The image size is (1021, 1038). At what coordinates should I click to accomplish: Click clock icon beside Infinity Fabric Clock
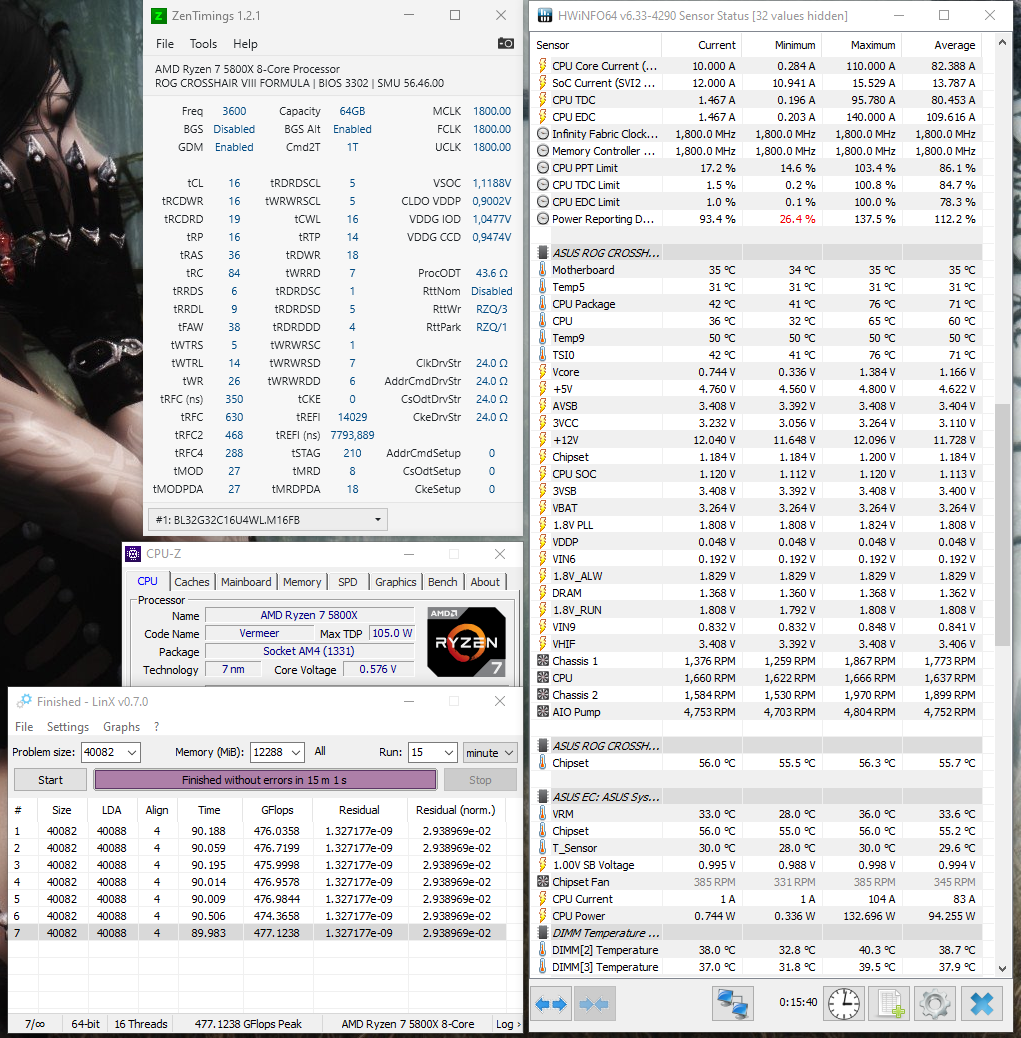542,134
